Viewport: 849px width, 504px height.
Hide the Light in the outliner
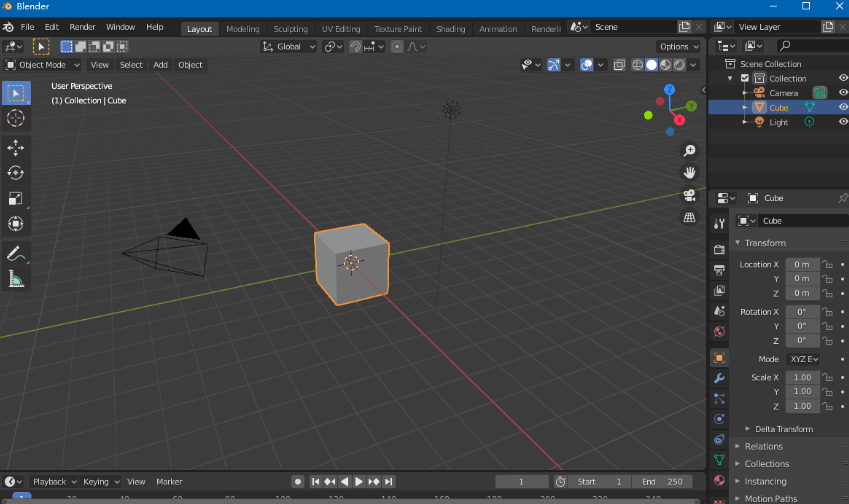click(x=842, y=122)
